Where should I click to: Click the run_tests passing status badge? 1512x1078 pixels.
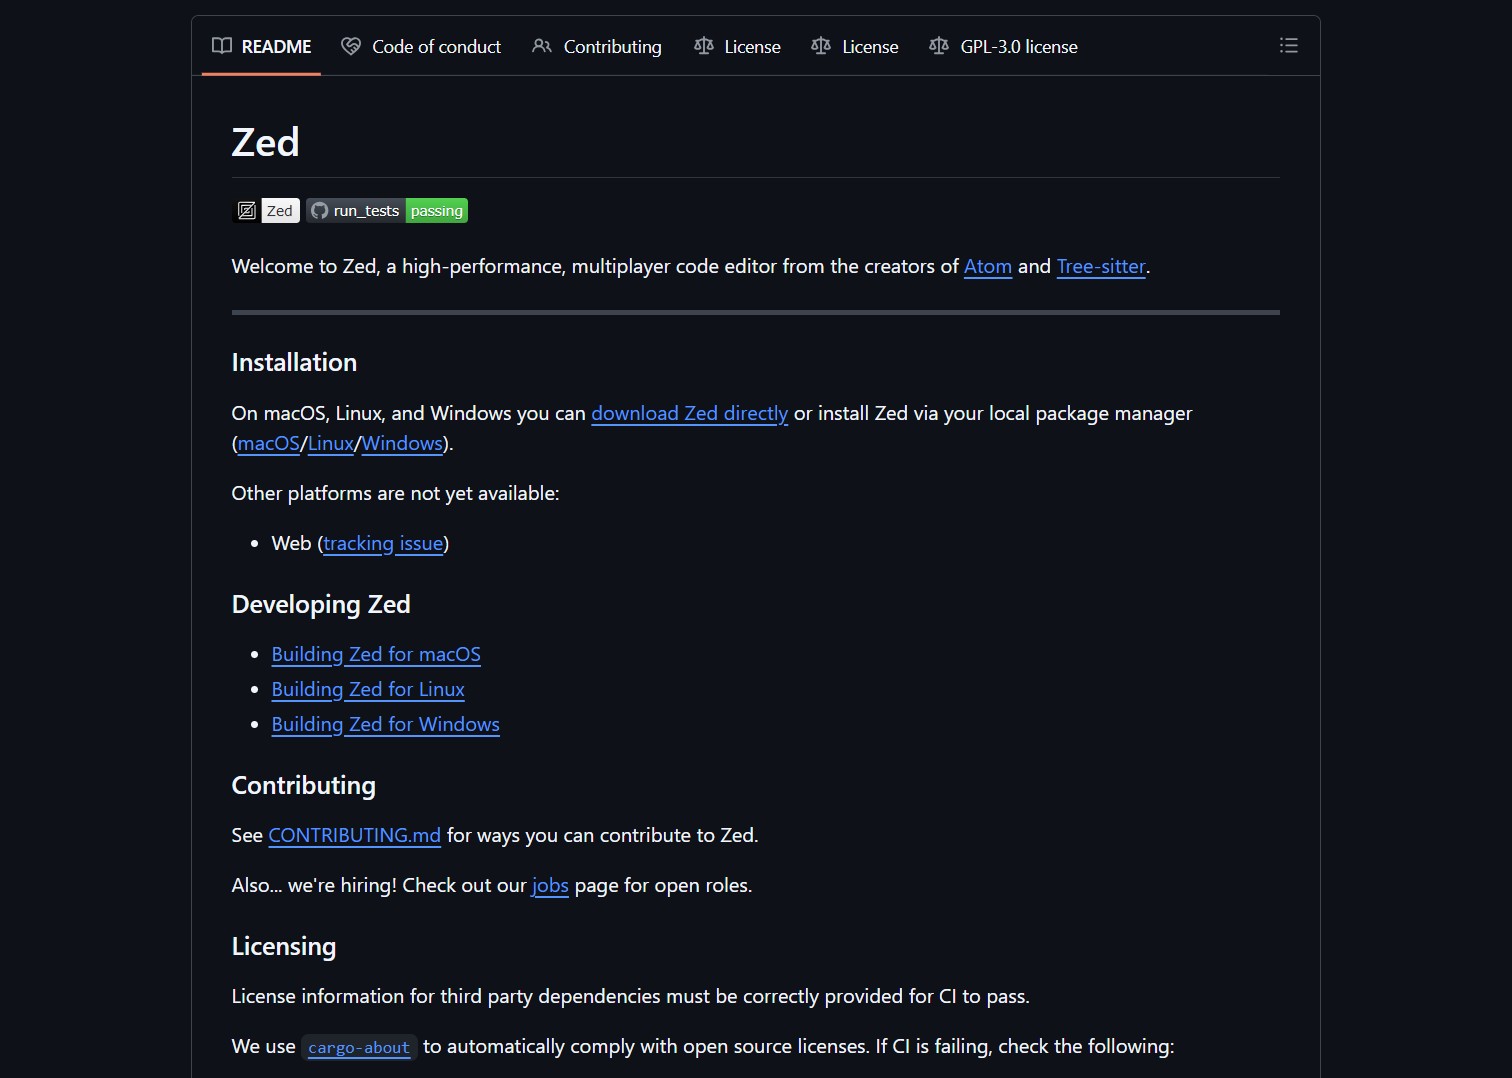(387, 211)
